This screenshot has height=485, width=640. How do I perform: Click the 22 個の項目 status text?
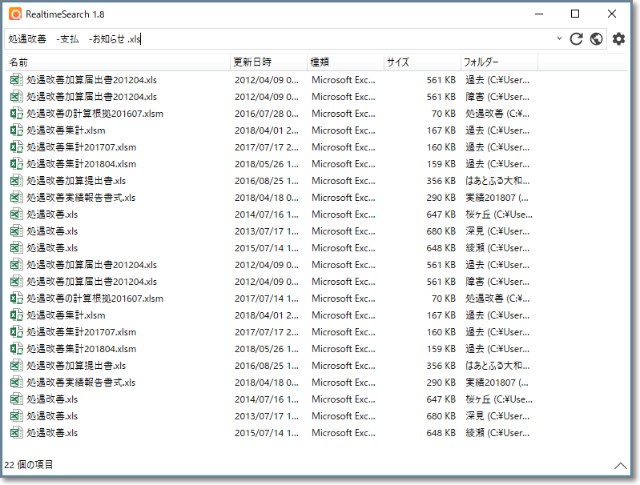point(30,465)
